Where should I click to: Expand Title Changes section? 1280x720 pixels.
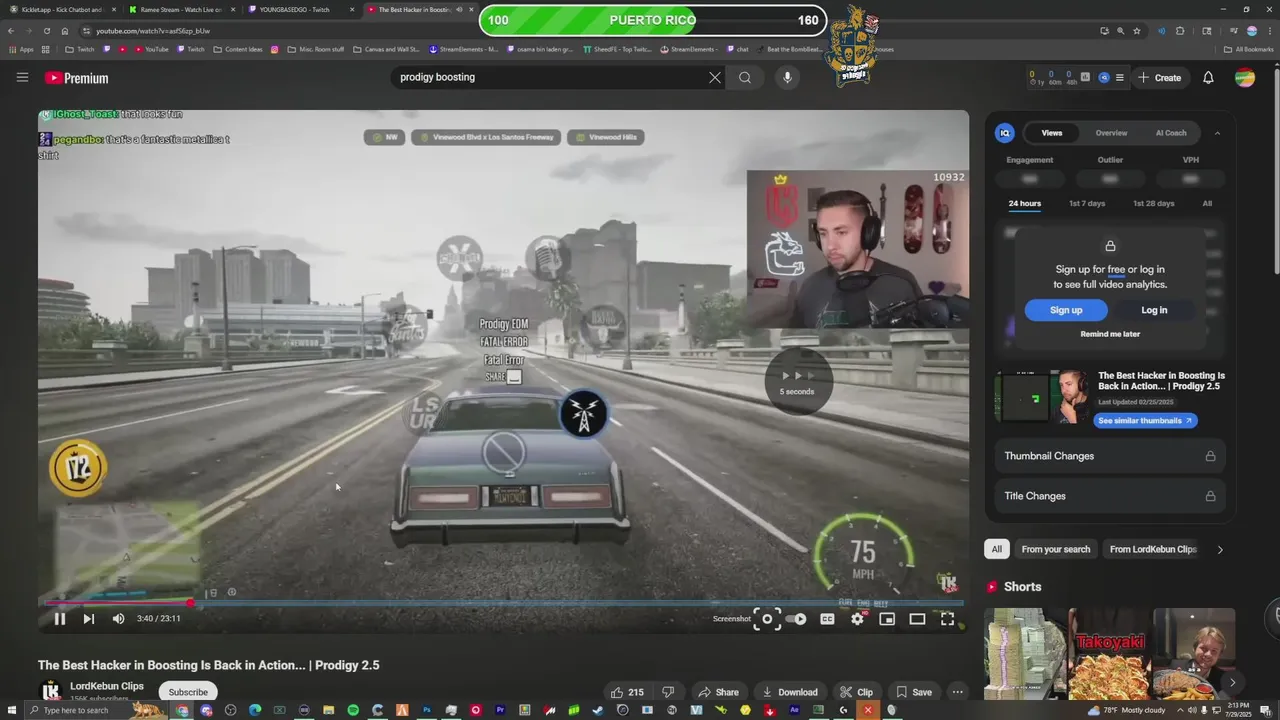pyautogui.click(x=1110, y=496)
